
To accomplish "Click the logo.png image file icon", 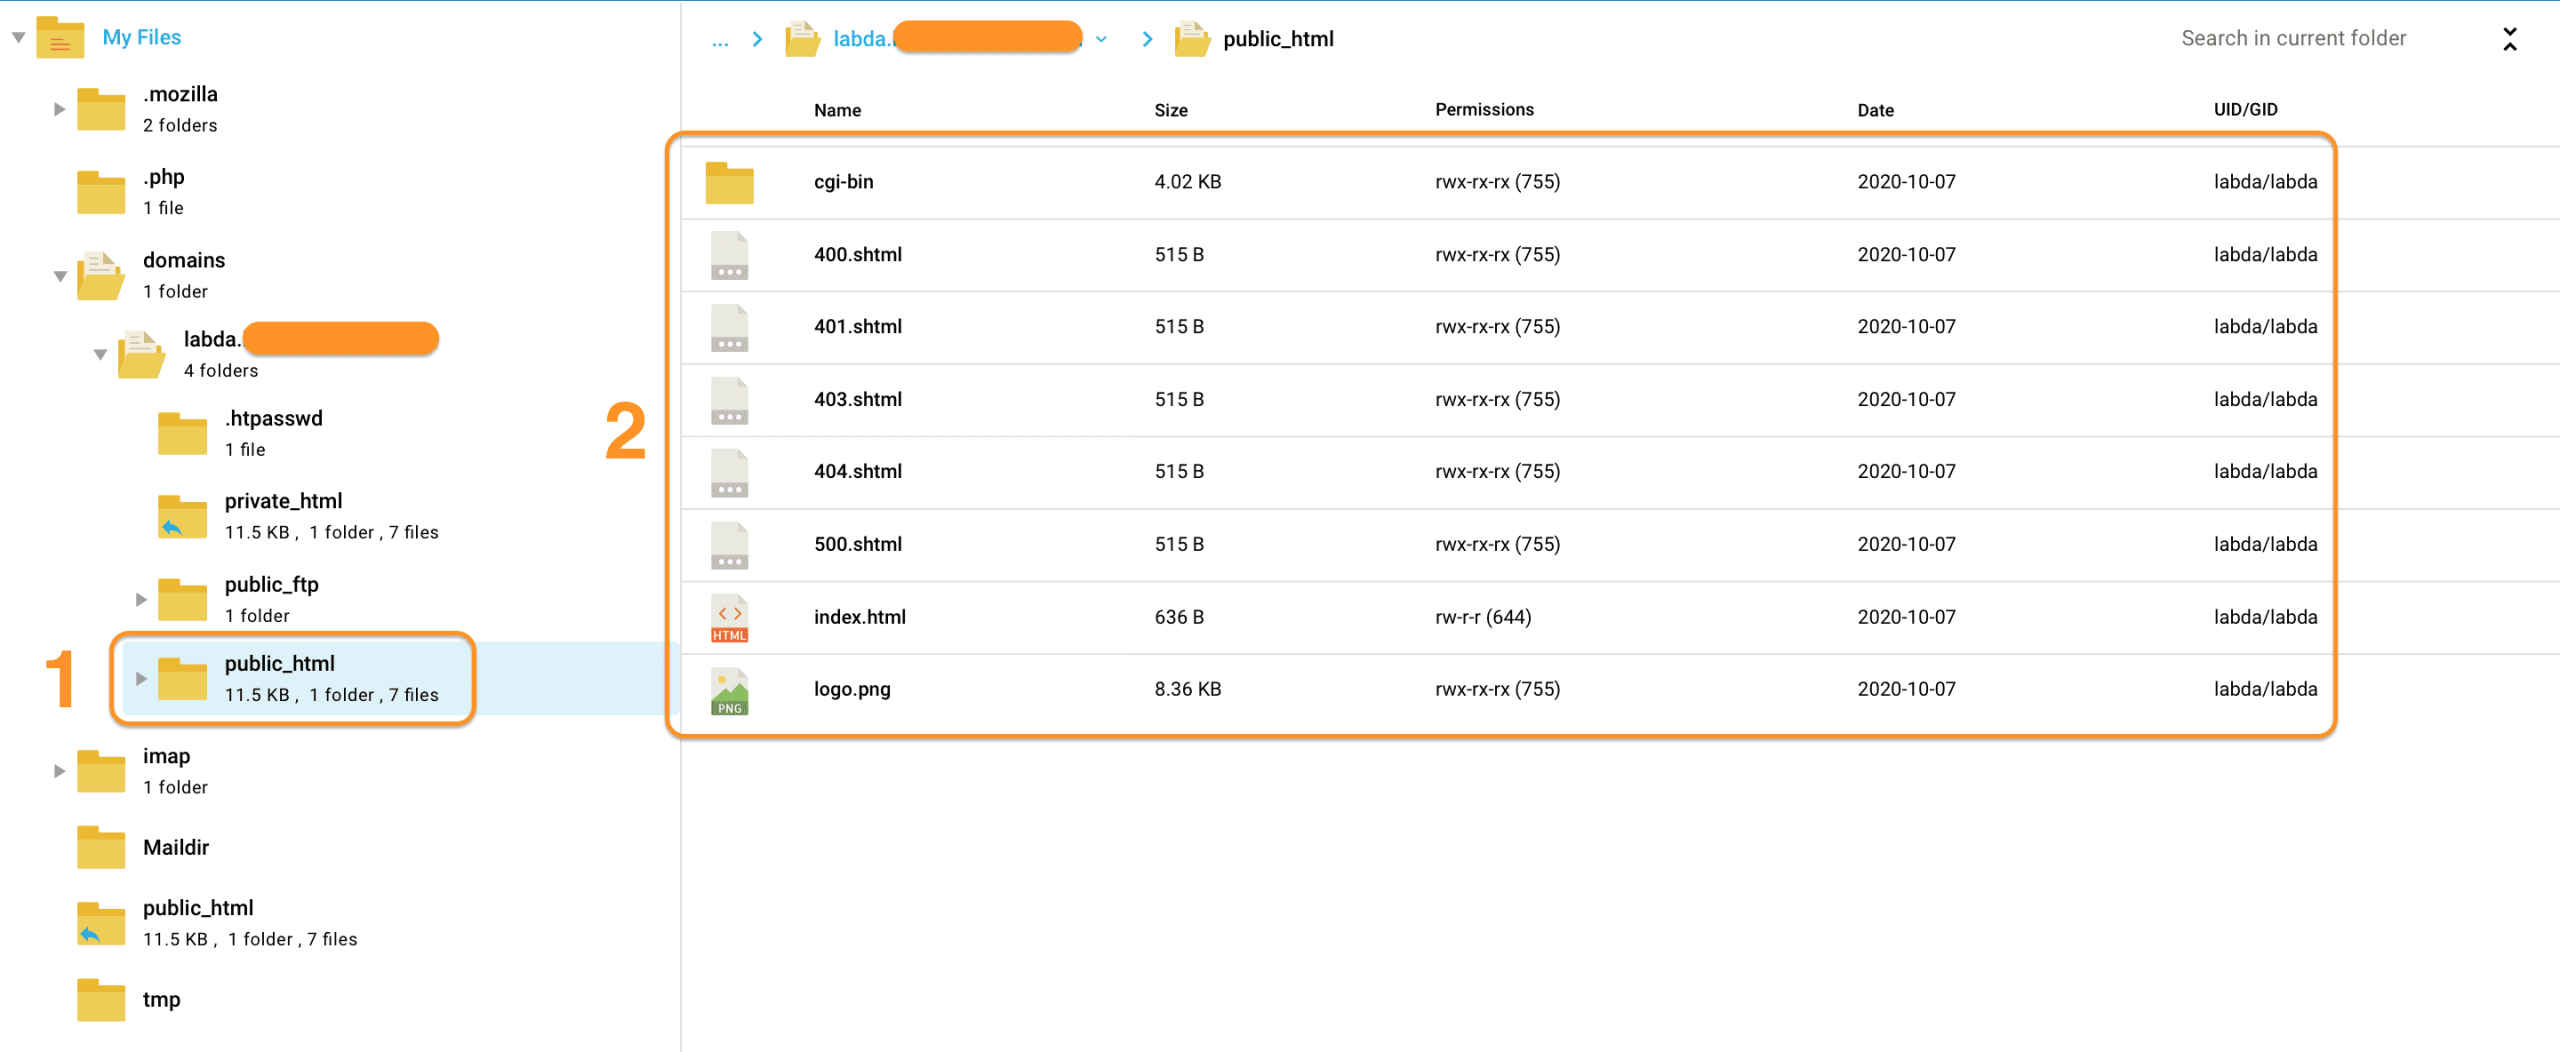I will coord(729,690).
